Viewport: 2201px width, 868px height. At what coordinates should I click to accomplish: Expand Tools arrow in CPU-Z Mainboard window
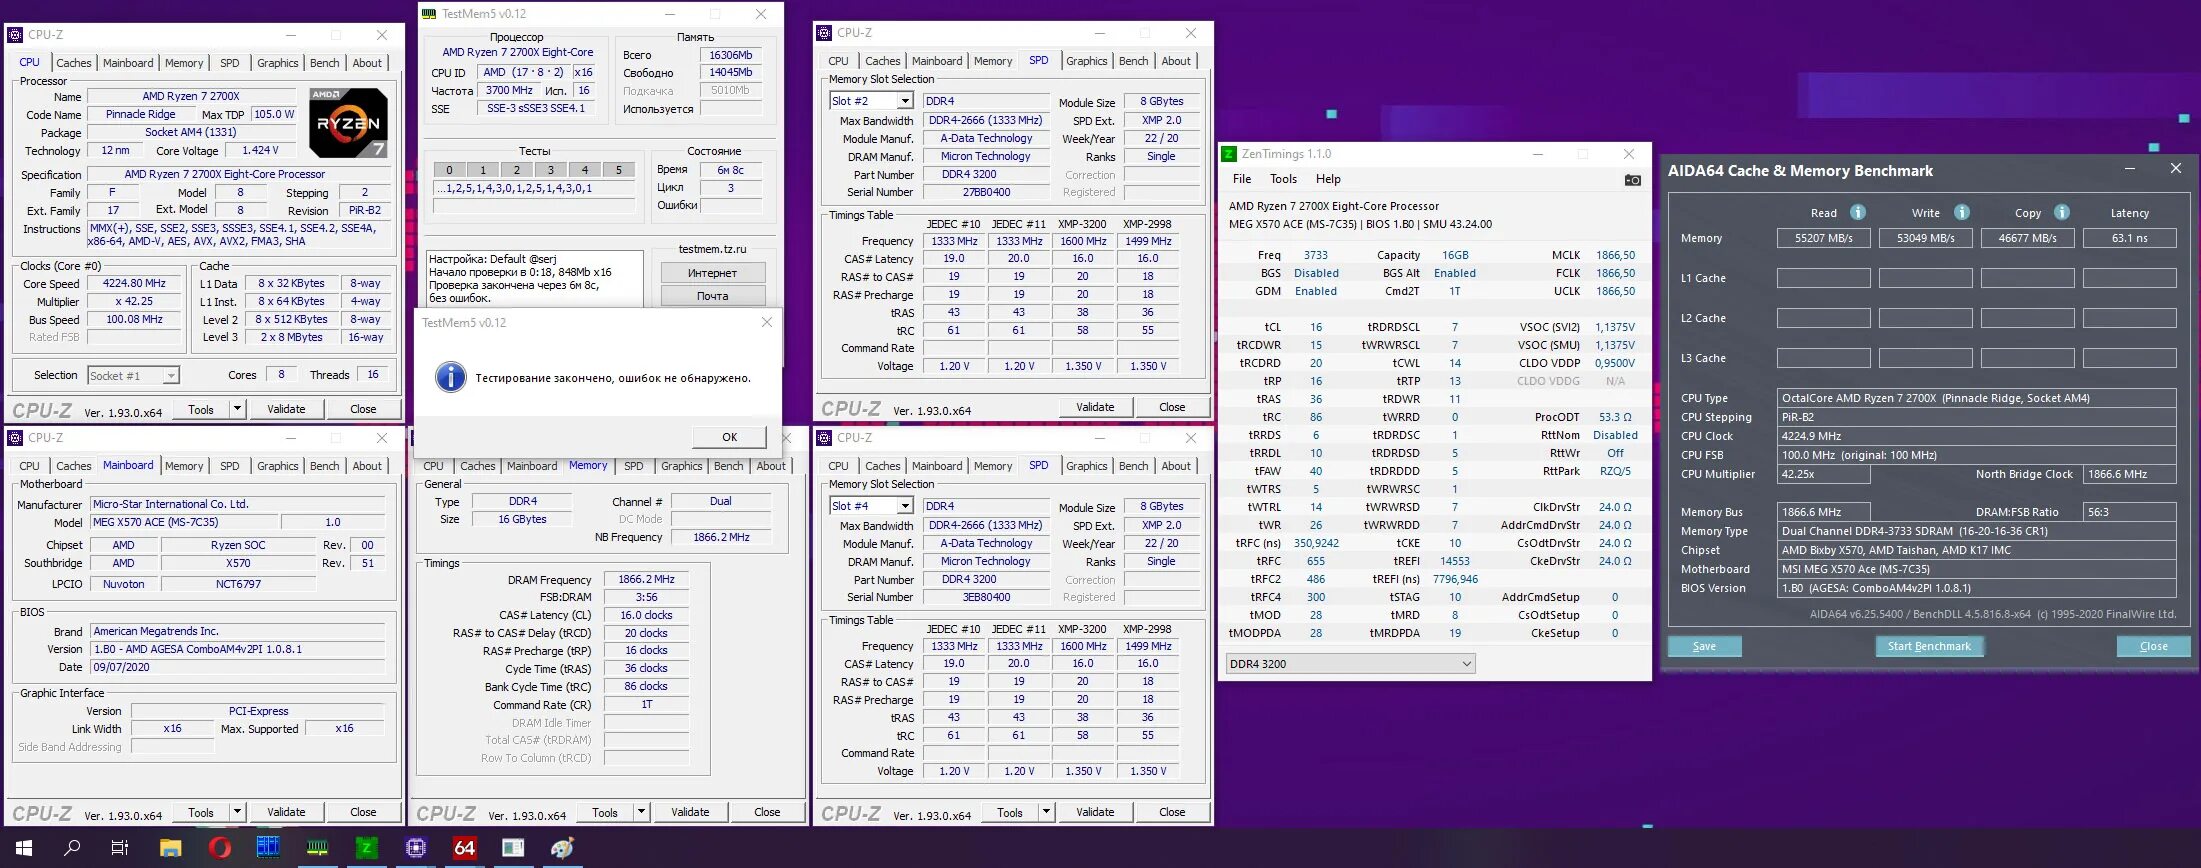point(238,811)
